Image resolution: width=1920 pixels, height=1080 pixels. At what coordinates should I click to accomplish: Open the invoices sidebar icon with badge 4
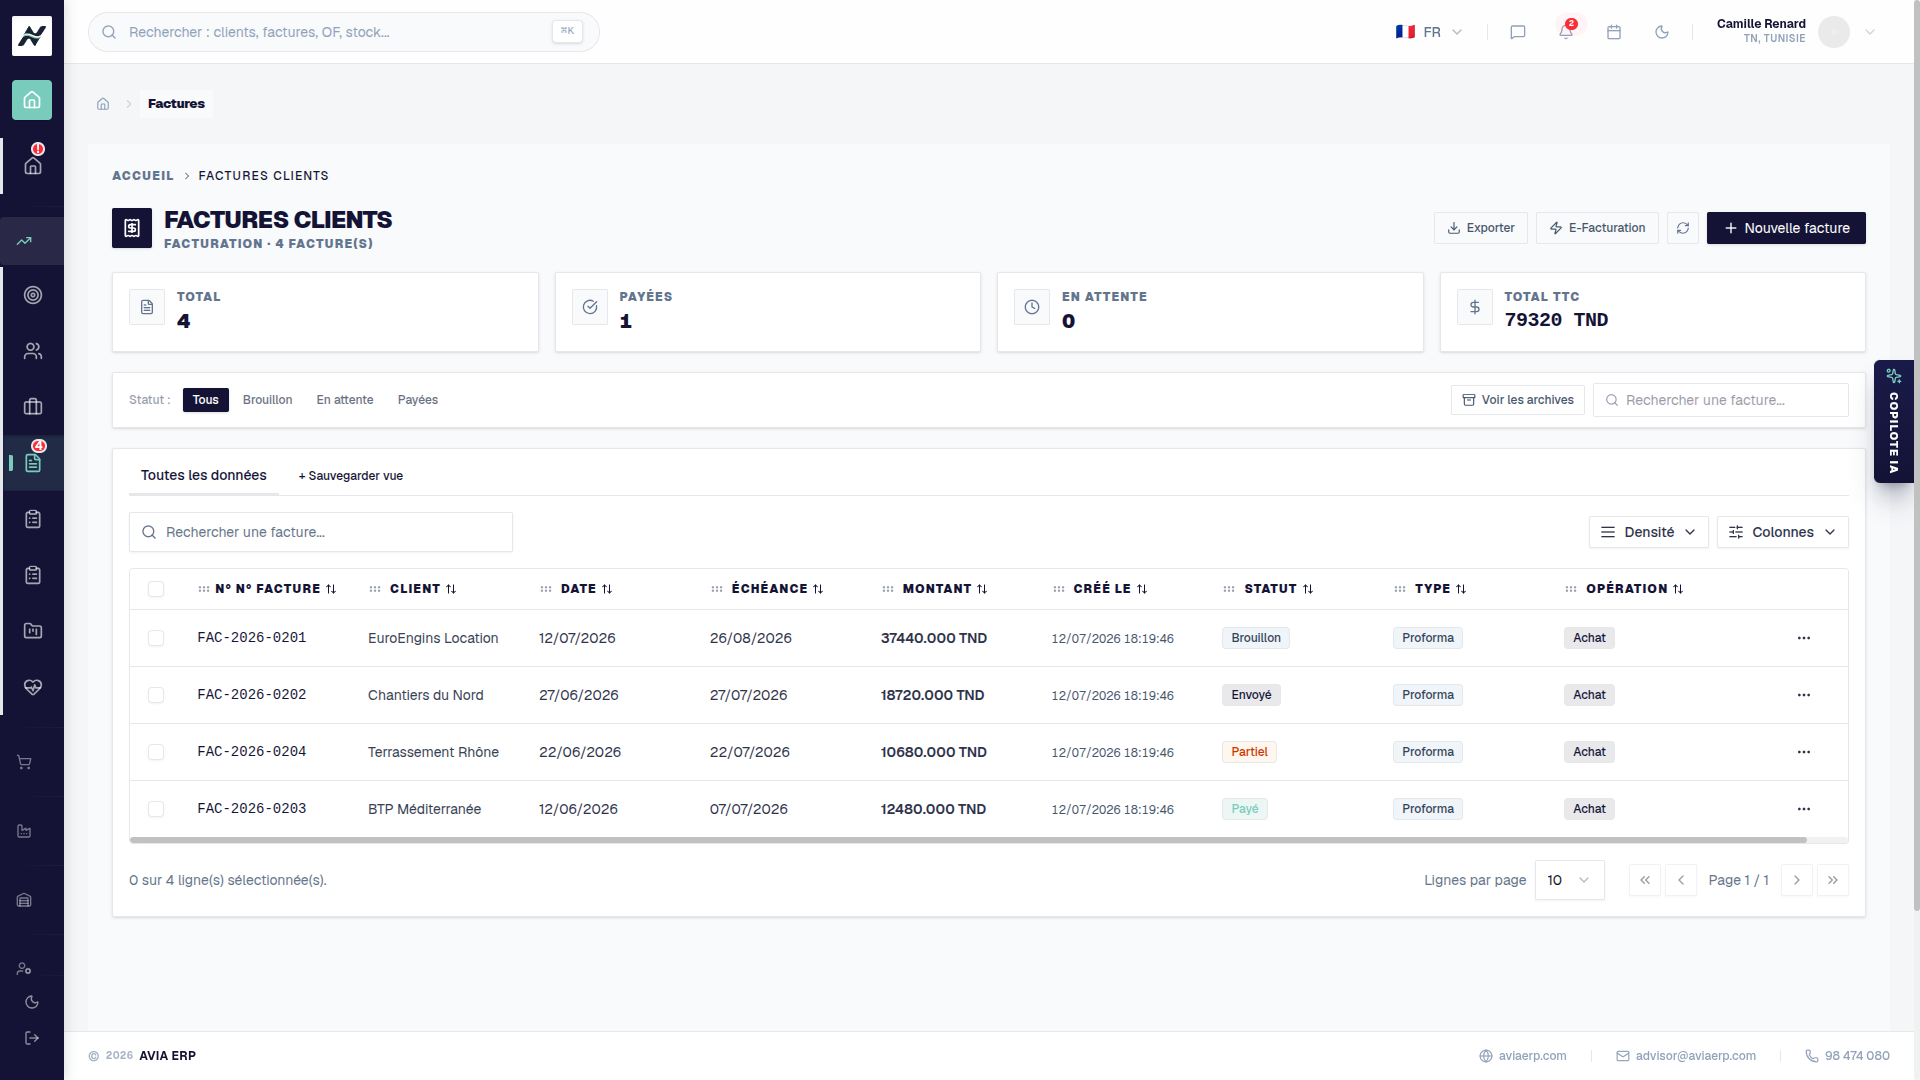33,462
